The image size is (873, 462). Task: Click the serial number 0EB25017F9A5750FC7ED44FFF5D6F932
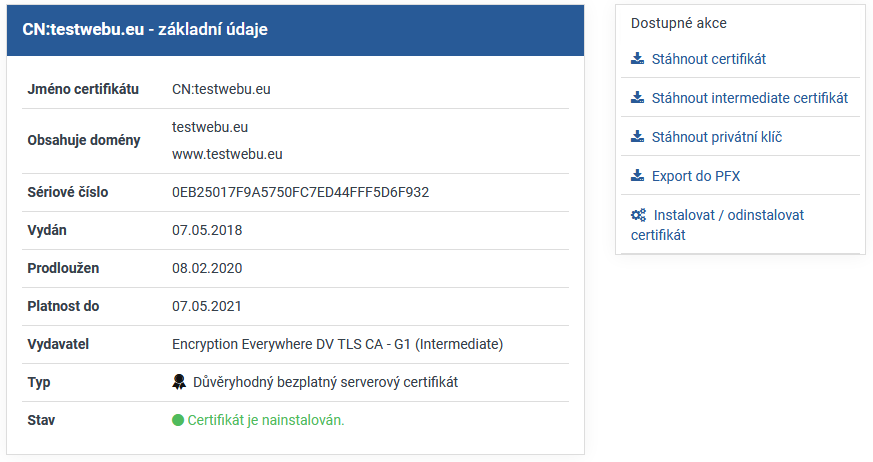(300, 192)
